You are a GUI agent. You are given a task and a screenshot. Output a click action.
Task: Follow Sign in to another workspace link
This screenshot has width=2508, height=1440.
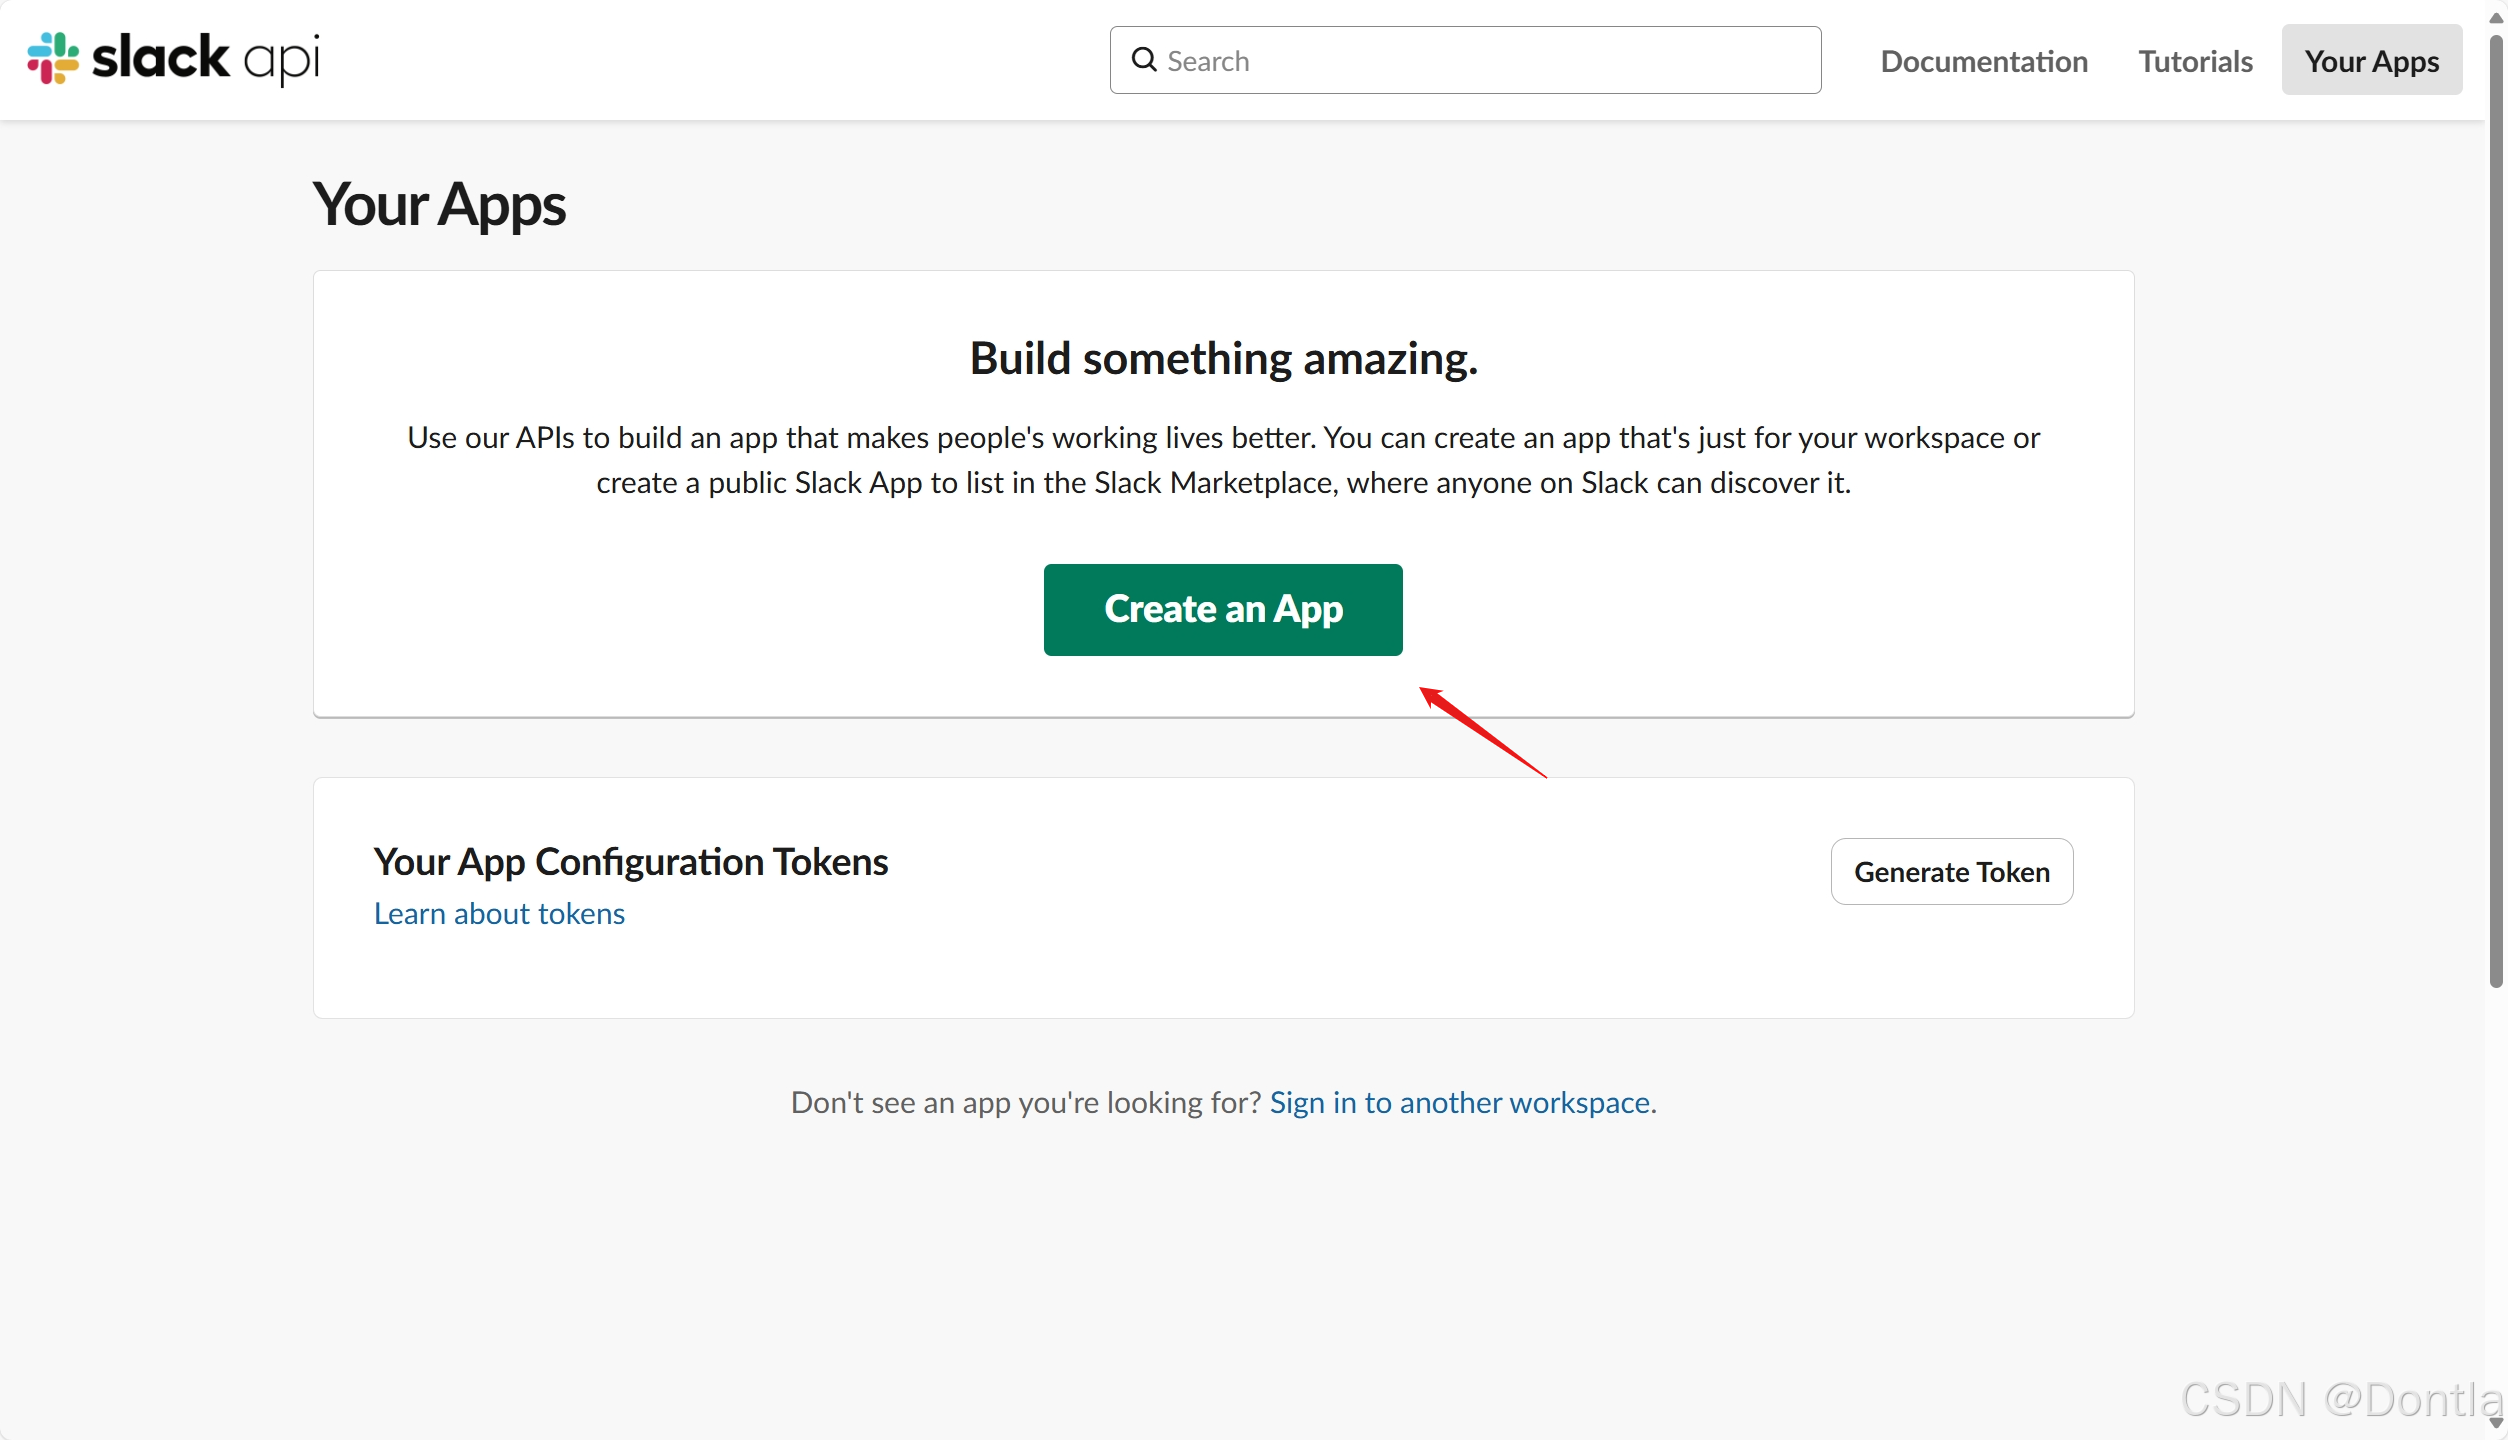click(1460, 1102)
